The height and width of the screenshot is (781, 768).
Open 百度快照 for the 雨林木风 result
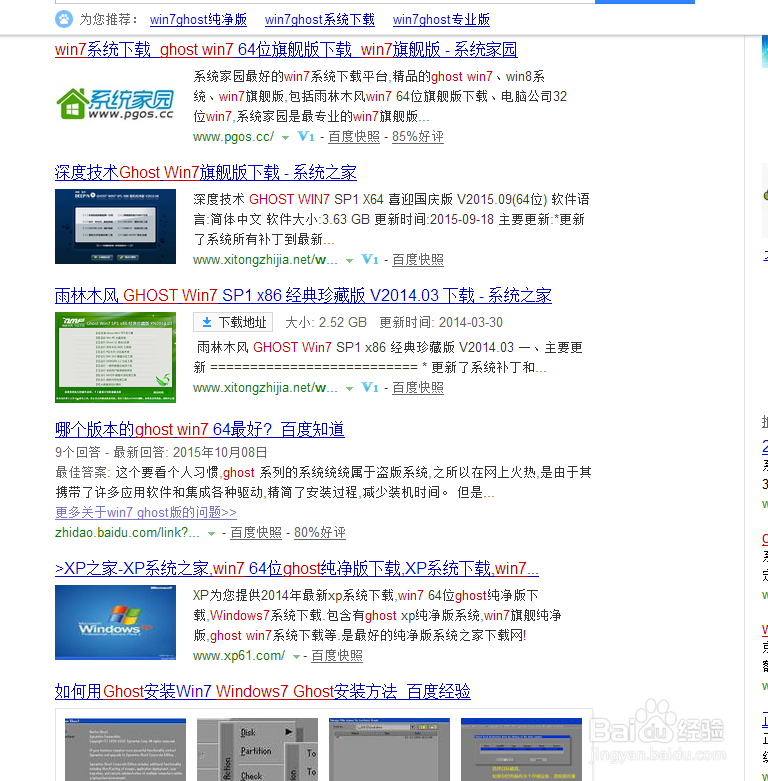[x=418, y=388]
